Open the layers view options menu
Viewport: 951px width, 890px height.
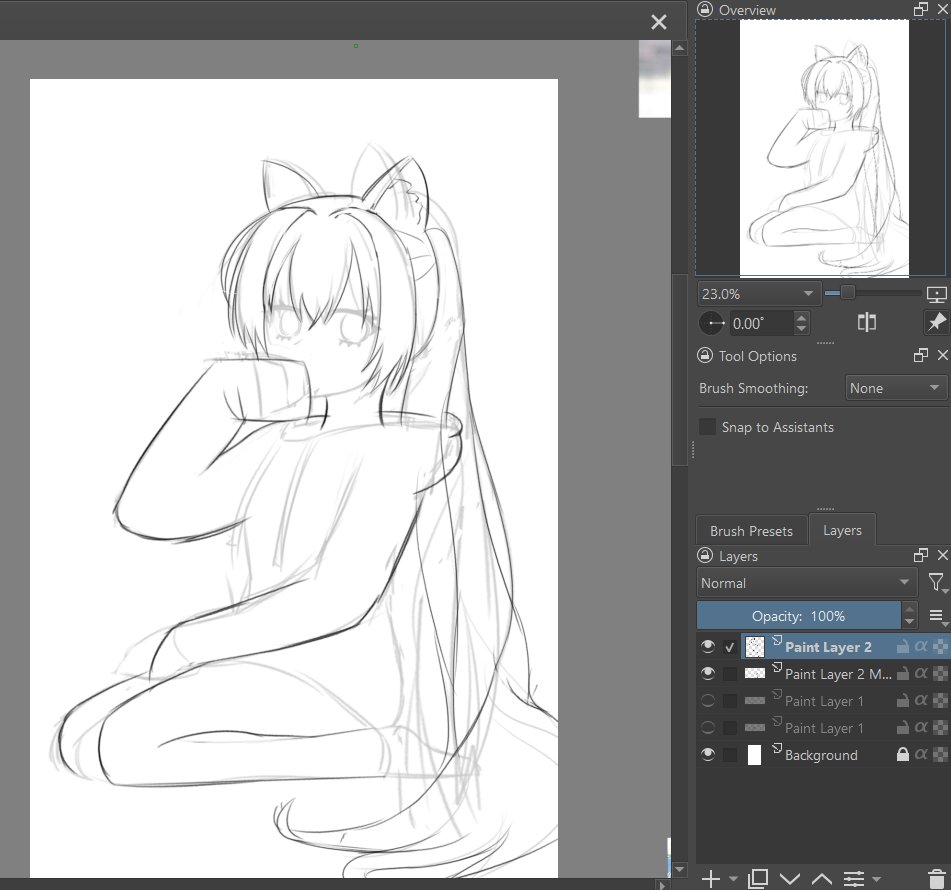[937, 616]
